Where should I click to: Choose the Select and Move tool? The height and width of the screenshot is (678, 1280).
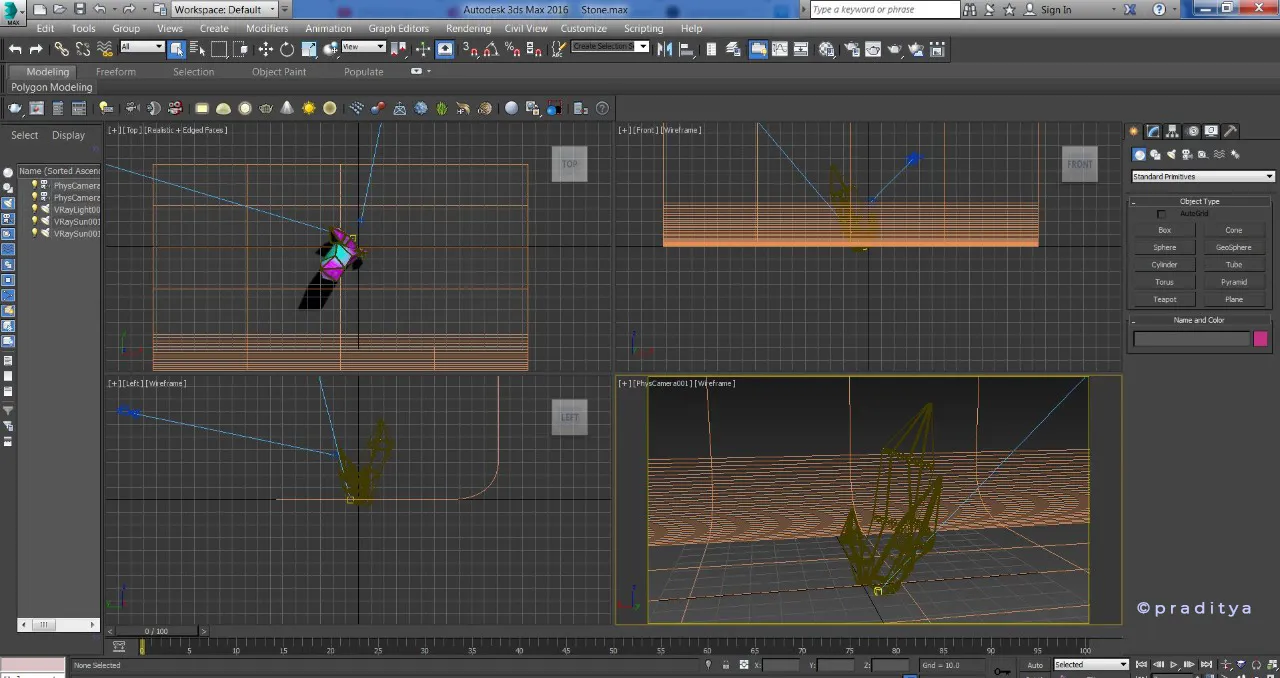[x=265, y=49]
